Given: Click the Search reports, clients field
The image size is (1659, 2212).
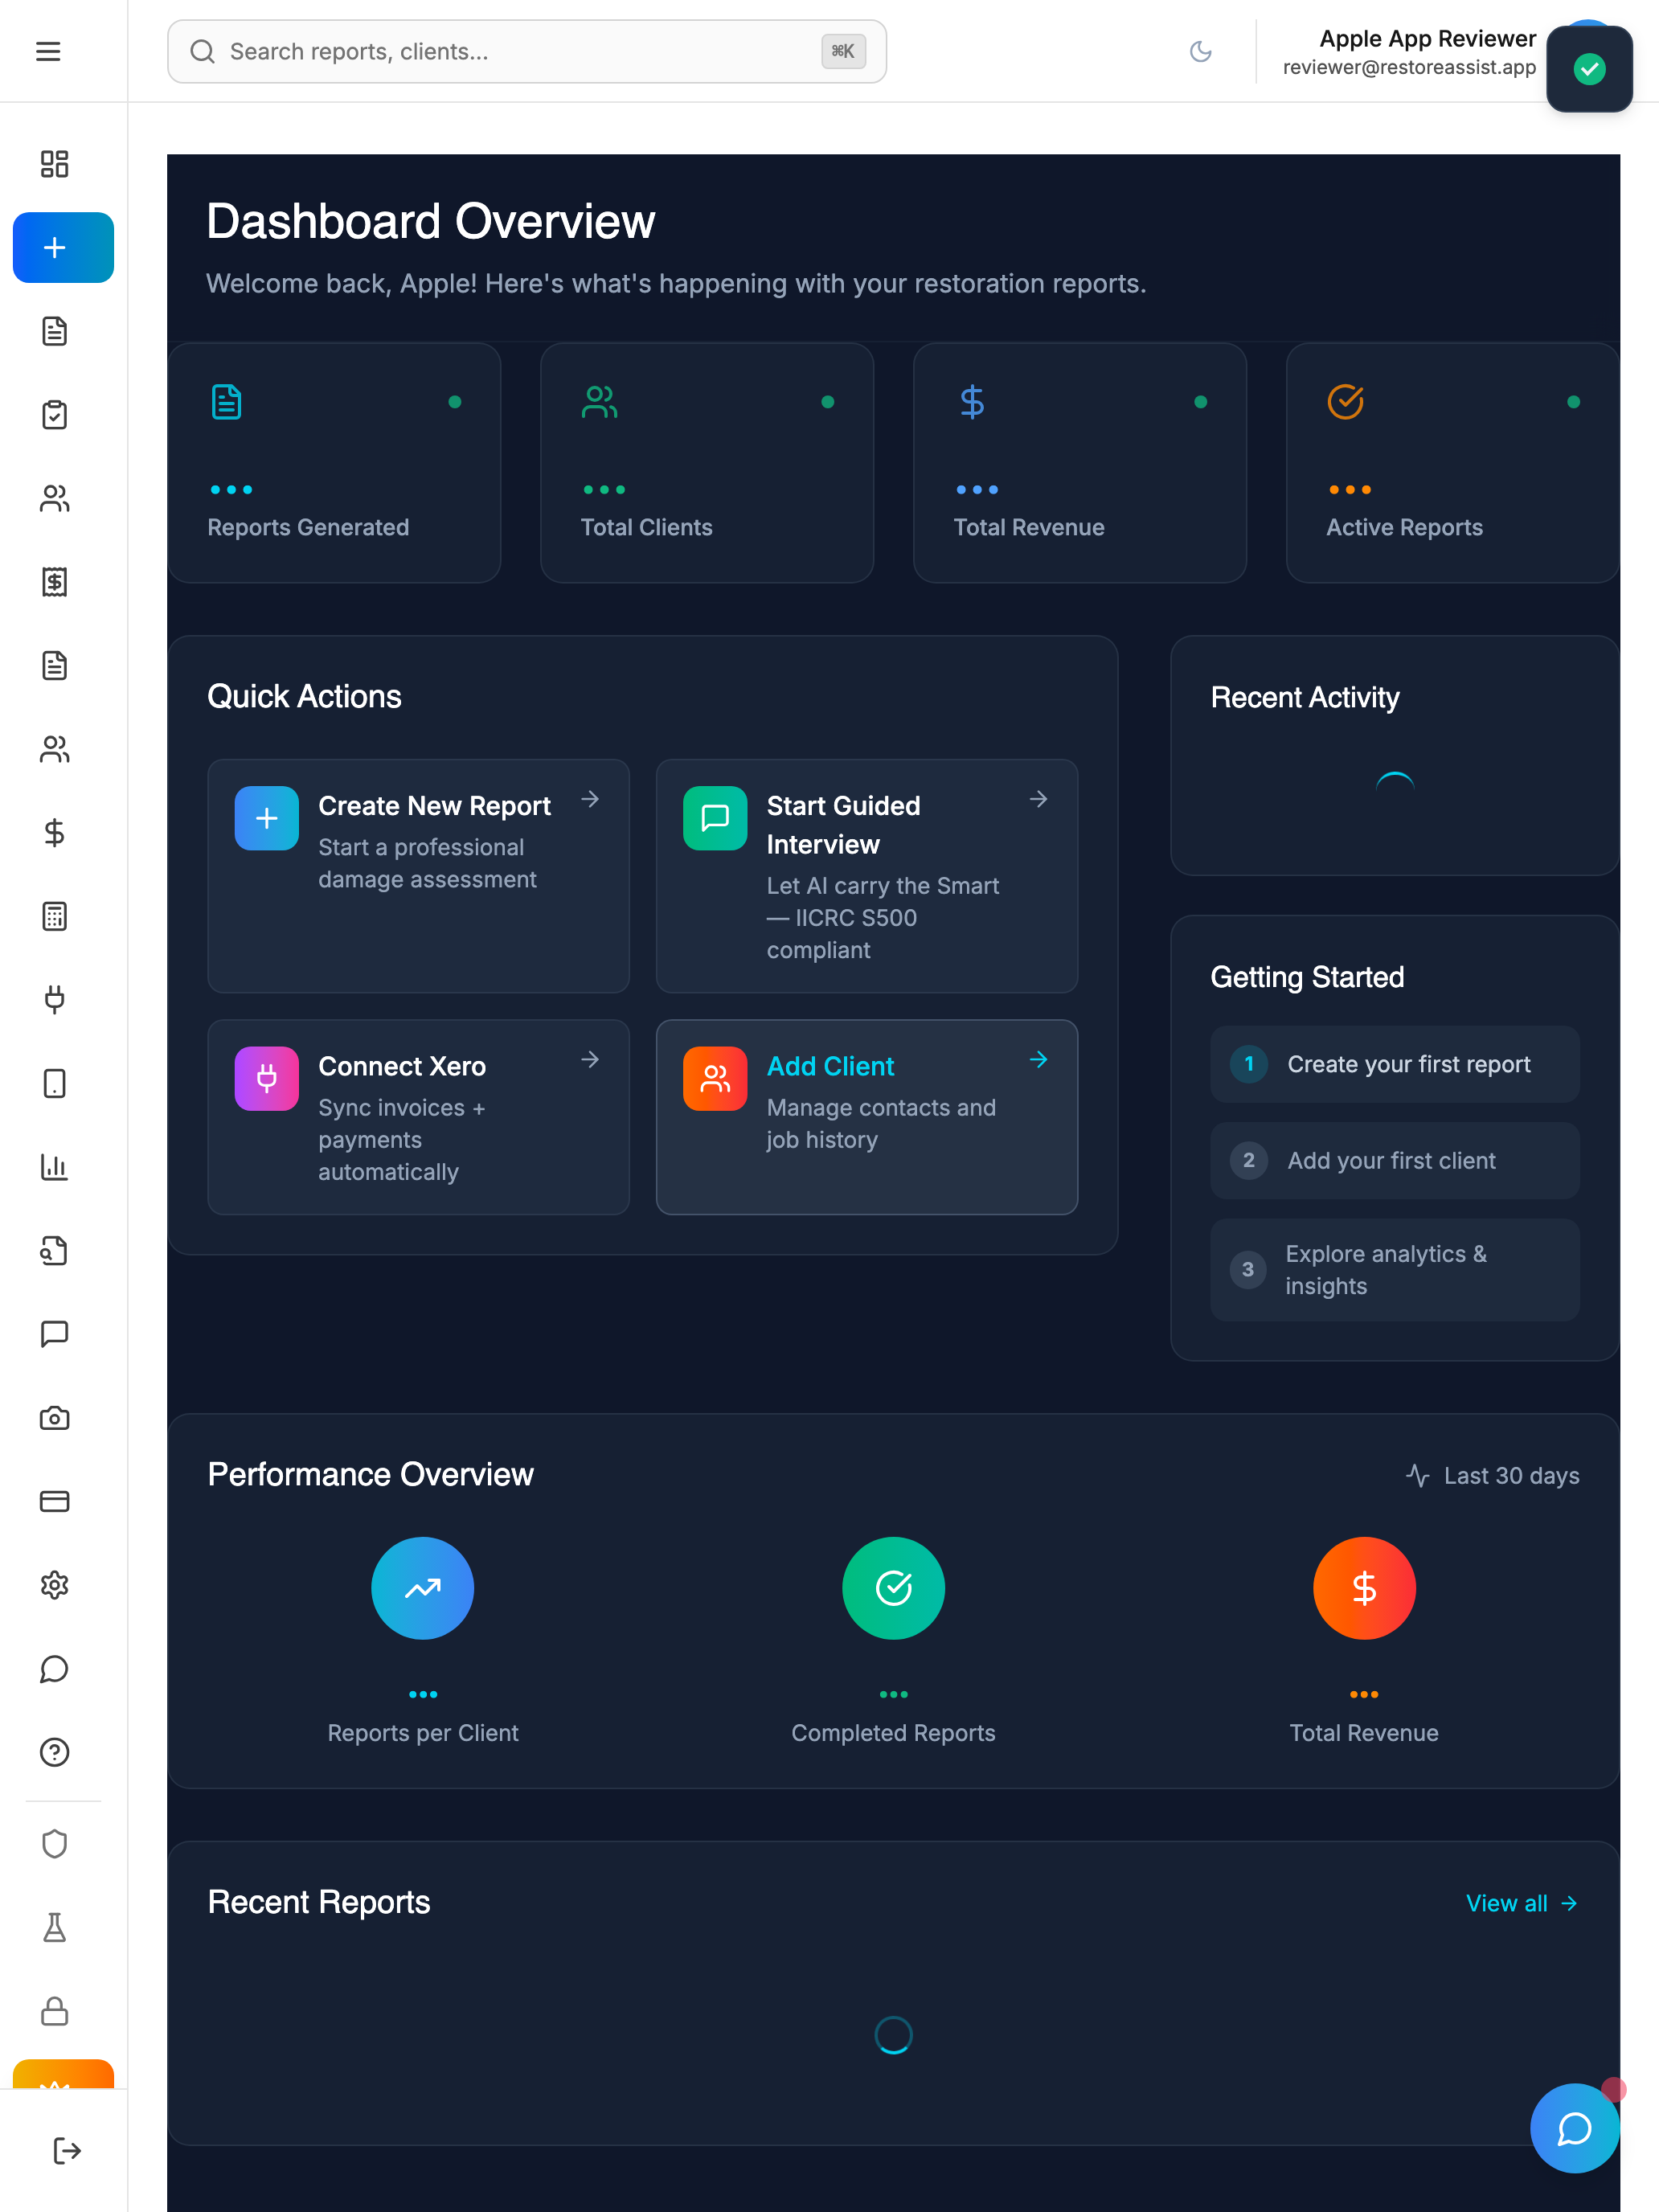Looking at the screenshot, I should pos(527,51).
